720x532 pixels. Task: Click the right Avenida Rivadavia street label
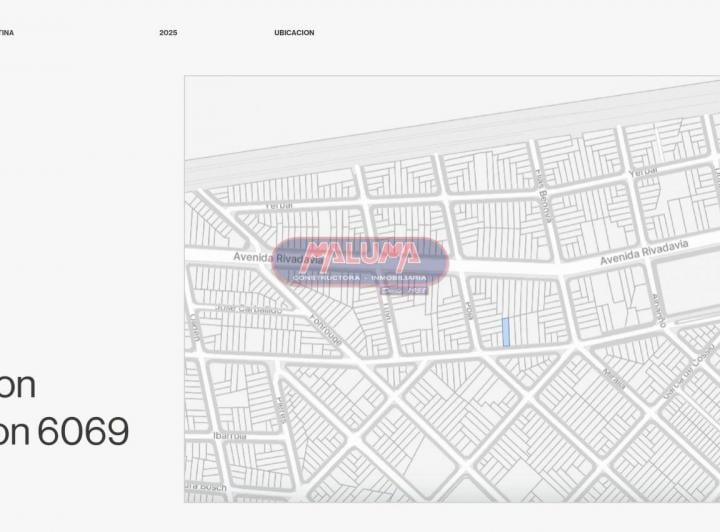pos(644,252)
